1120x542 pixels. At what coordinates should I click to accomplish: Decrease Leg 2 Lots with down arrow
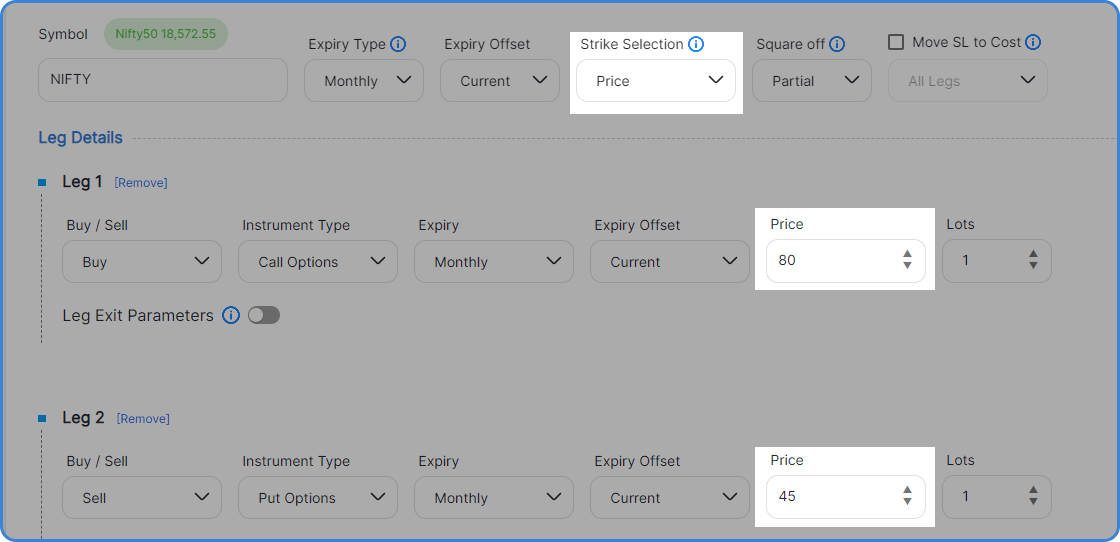click(x=1033, y=501)
